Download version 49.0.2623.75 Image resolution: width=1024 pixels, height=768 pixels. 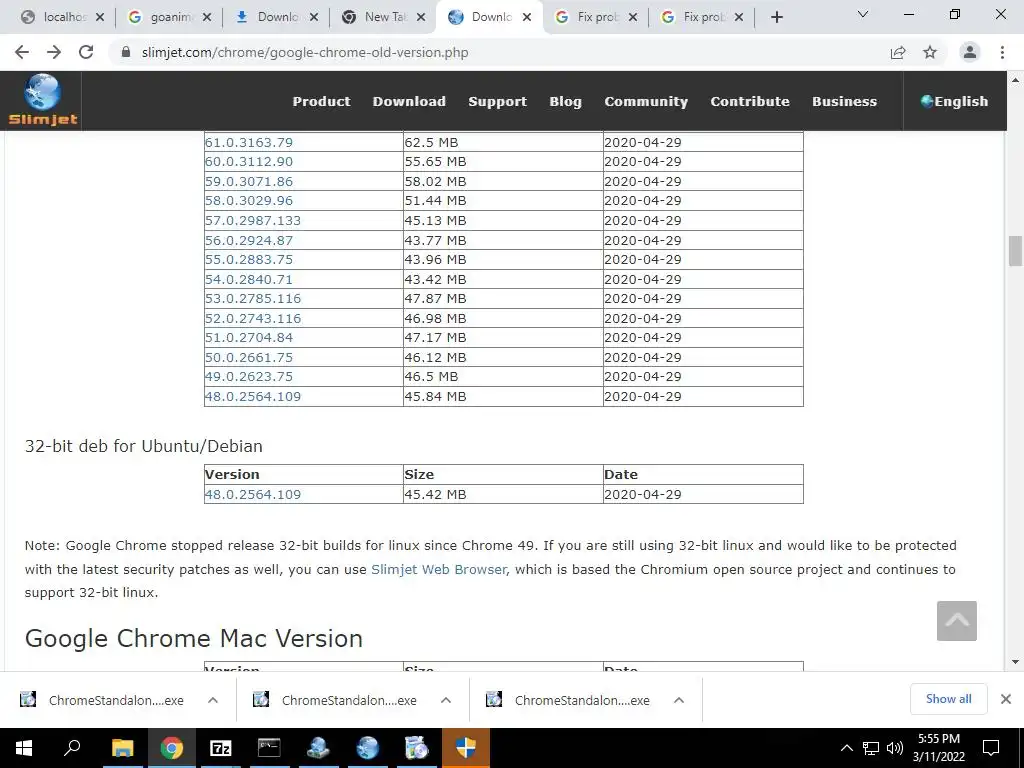click(x=249, y=377)
